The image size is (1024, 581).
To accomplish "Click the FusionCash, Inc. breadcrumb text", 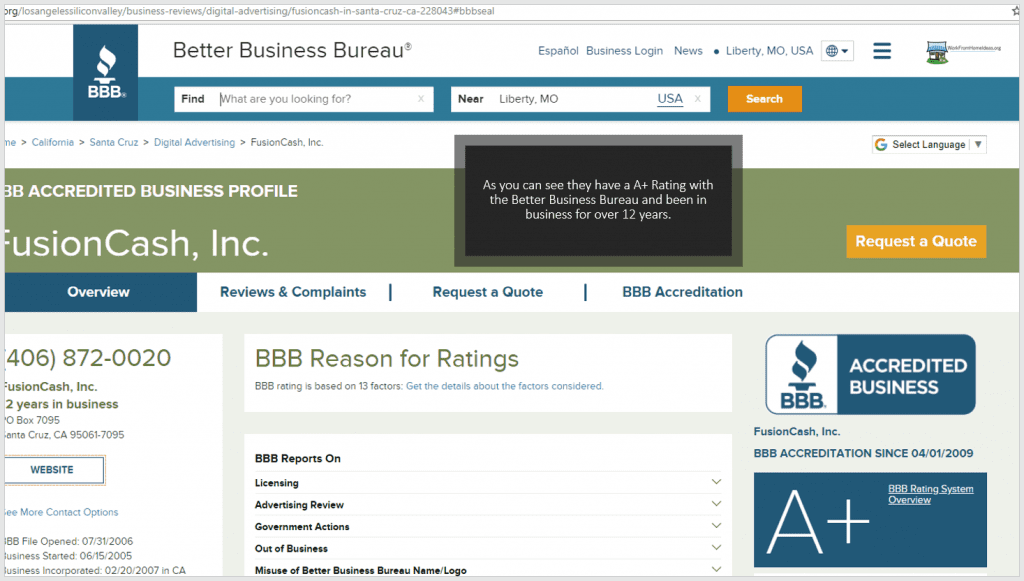I will (x=287, y=142).
